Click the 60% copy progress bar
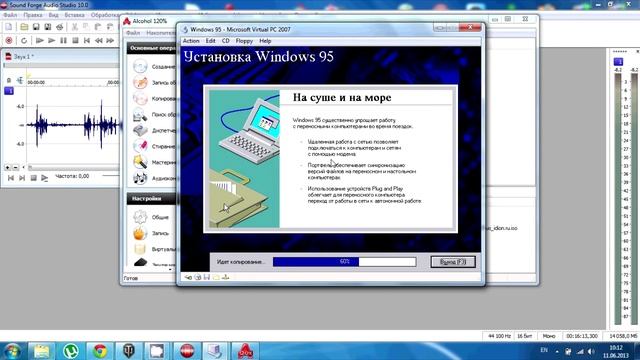The image size is (640, 360). tap(344, 262)
